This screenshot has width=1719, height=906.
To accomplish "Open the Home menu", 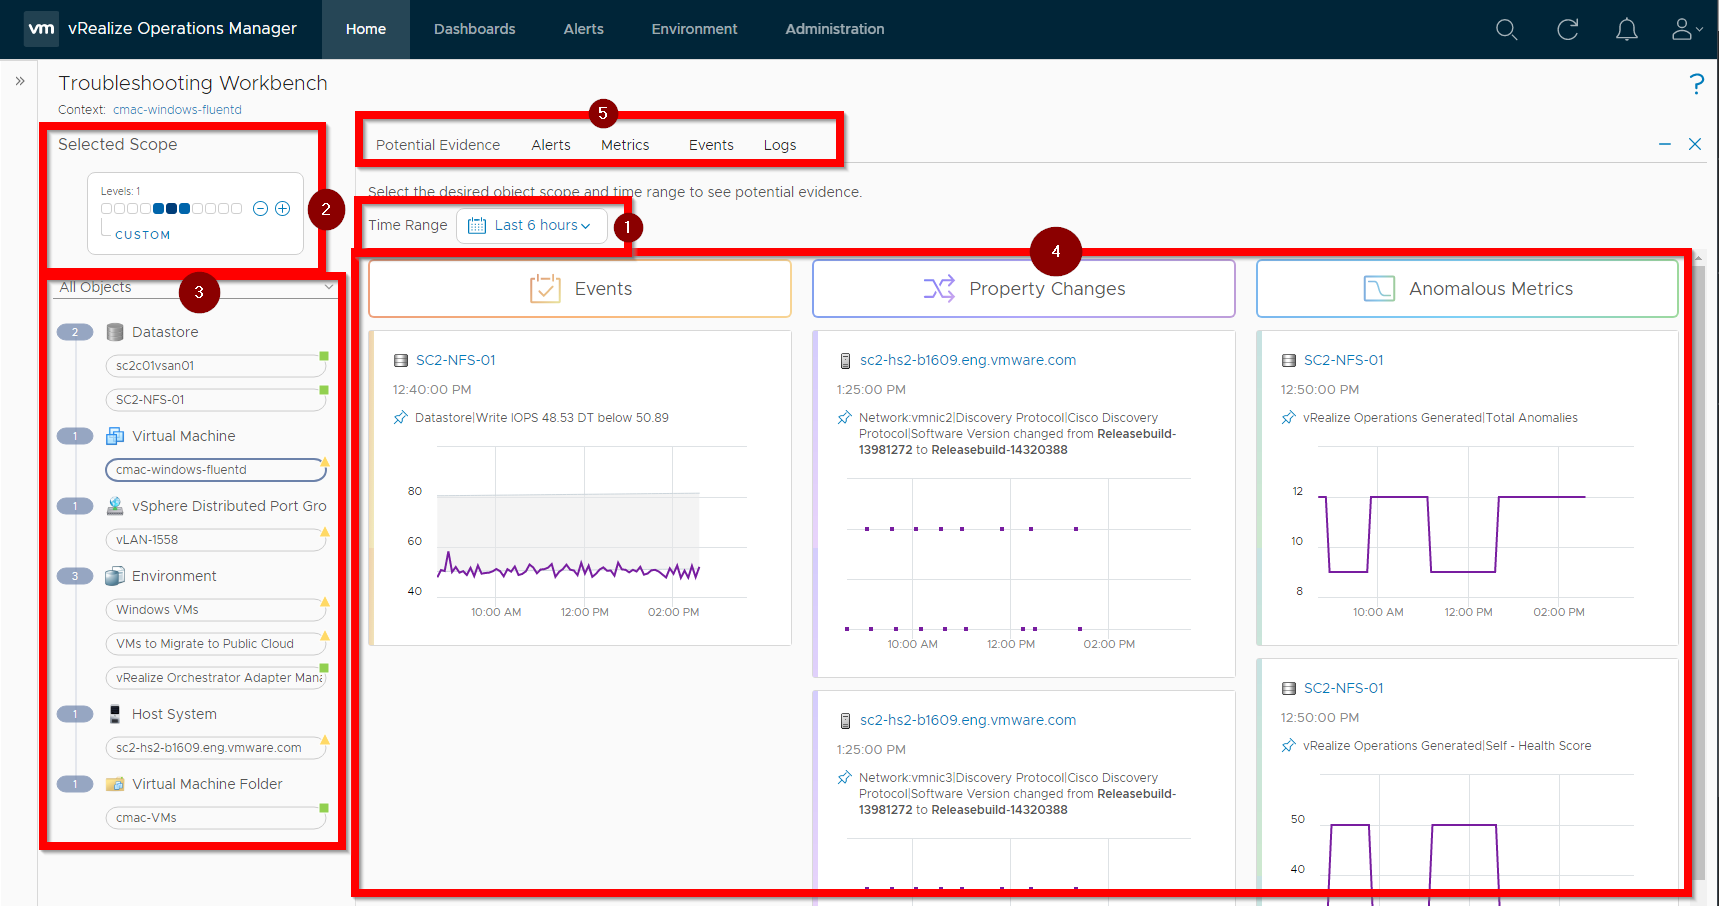I will [366, 29].
